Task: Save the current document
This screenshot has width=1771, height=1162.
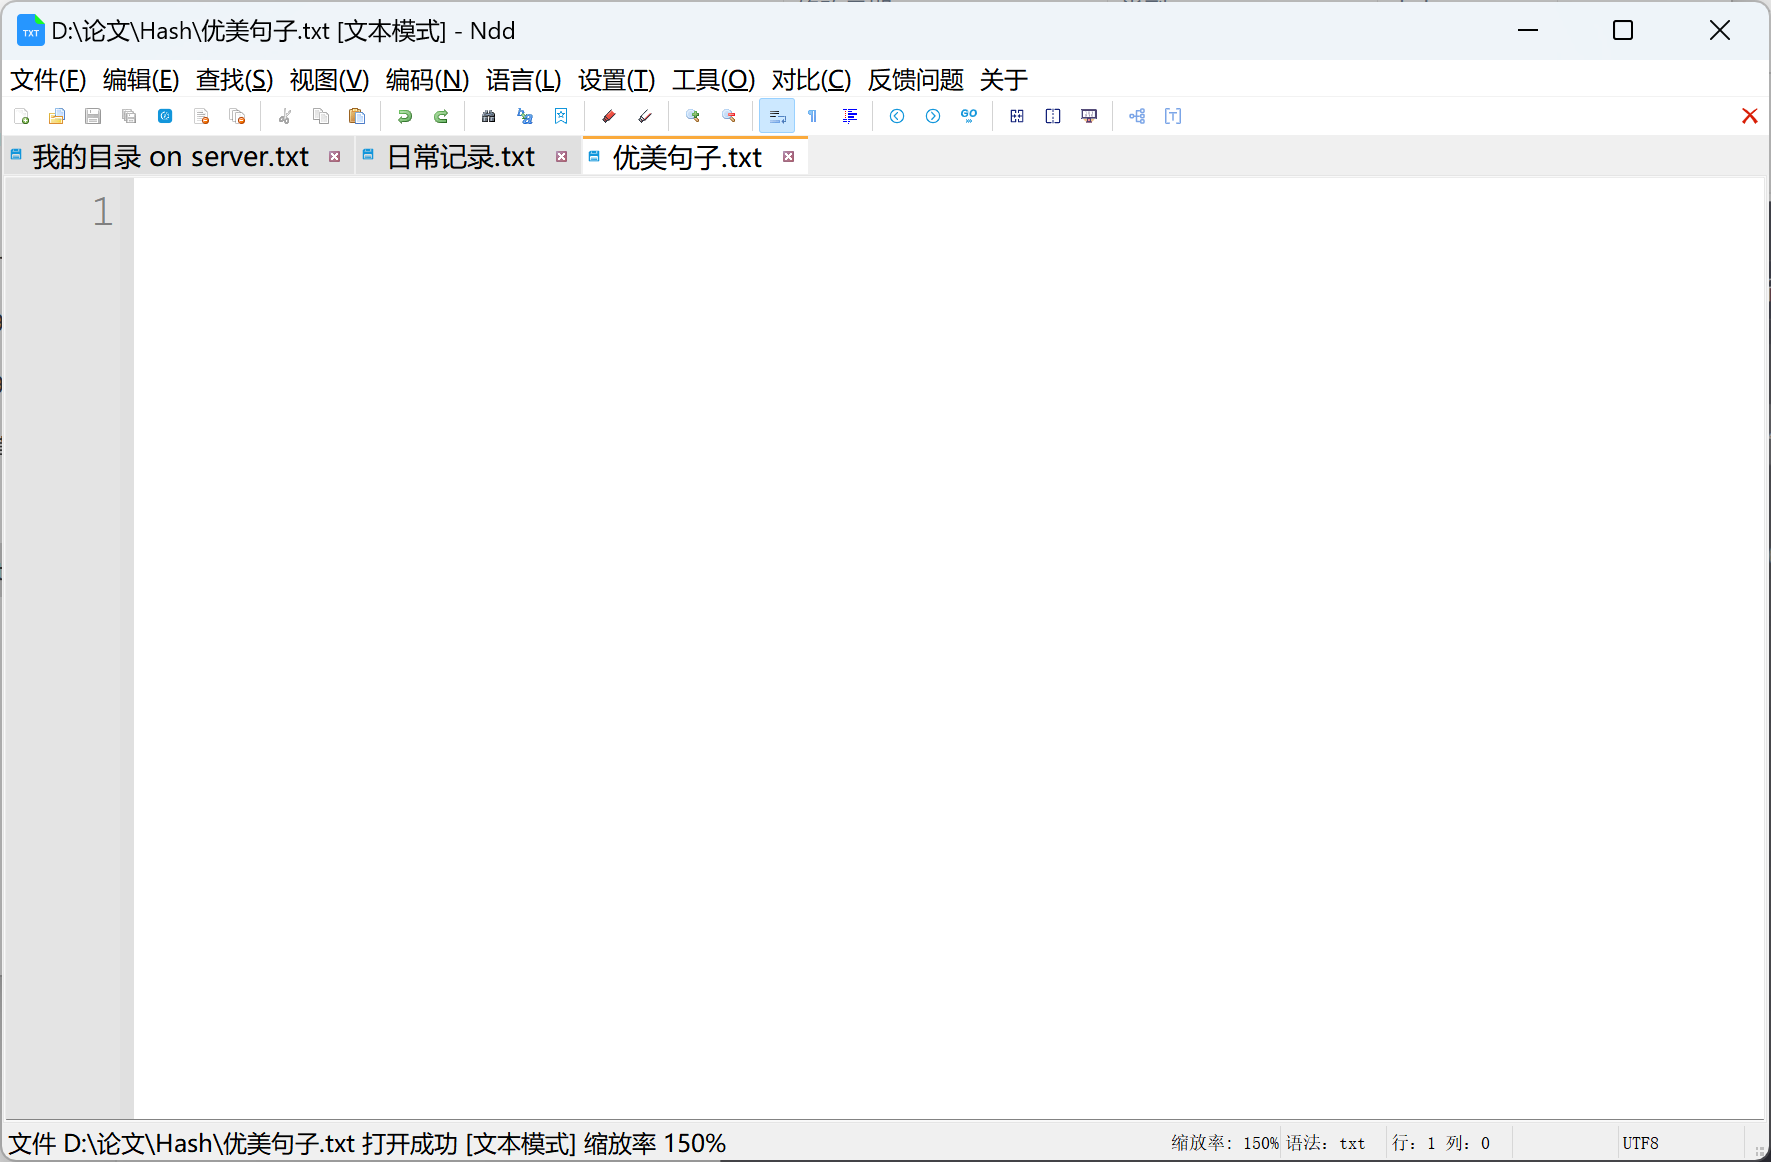Action: (93, 116)
